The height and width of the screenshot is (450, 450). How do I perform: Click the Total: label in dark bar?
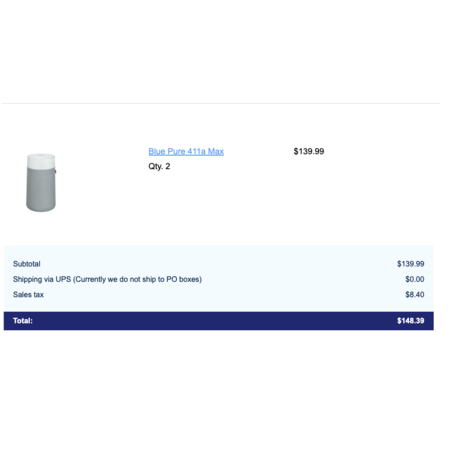tap(23, 321)
